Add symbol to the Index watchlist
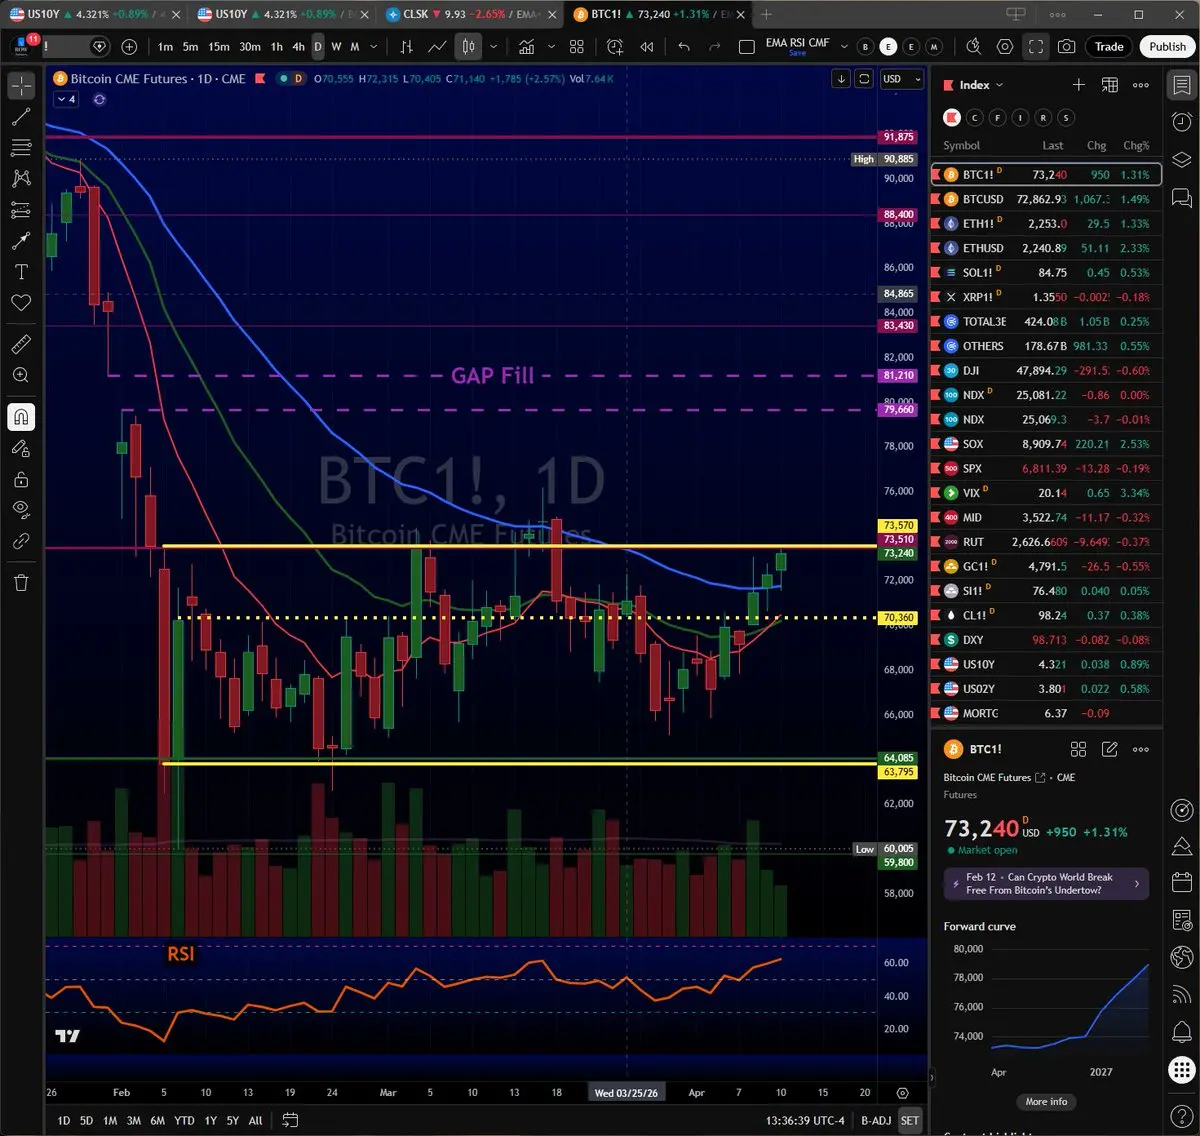 click(1079, 85)
